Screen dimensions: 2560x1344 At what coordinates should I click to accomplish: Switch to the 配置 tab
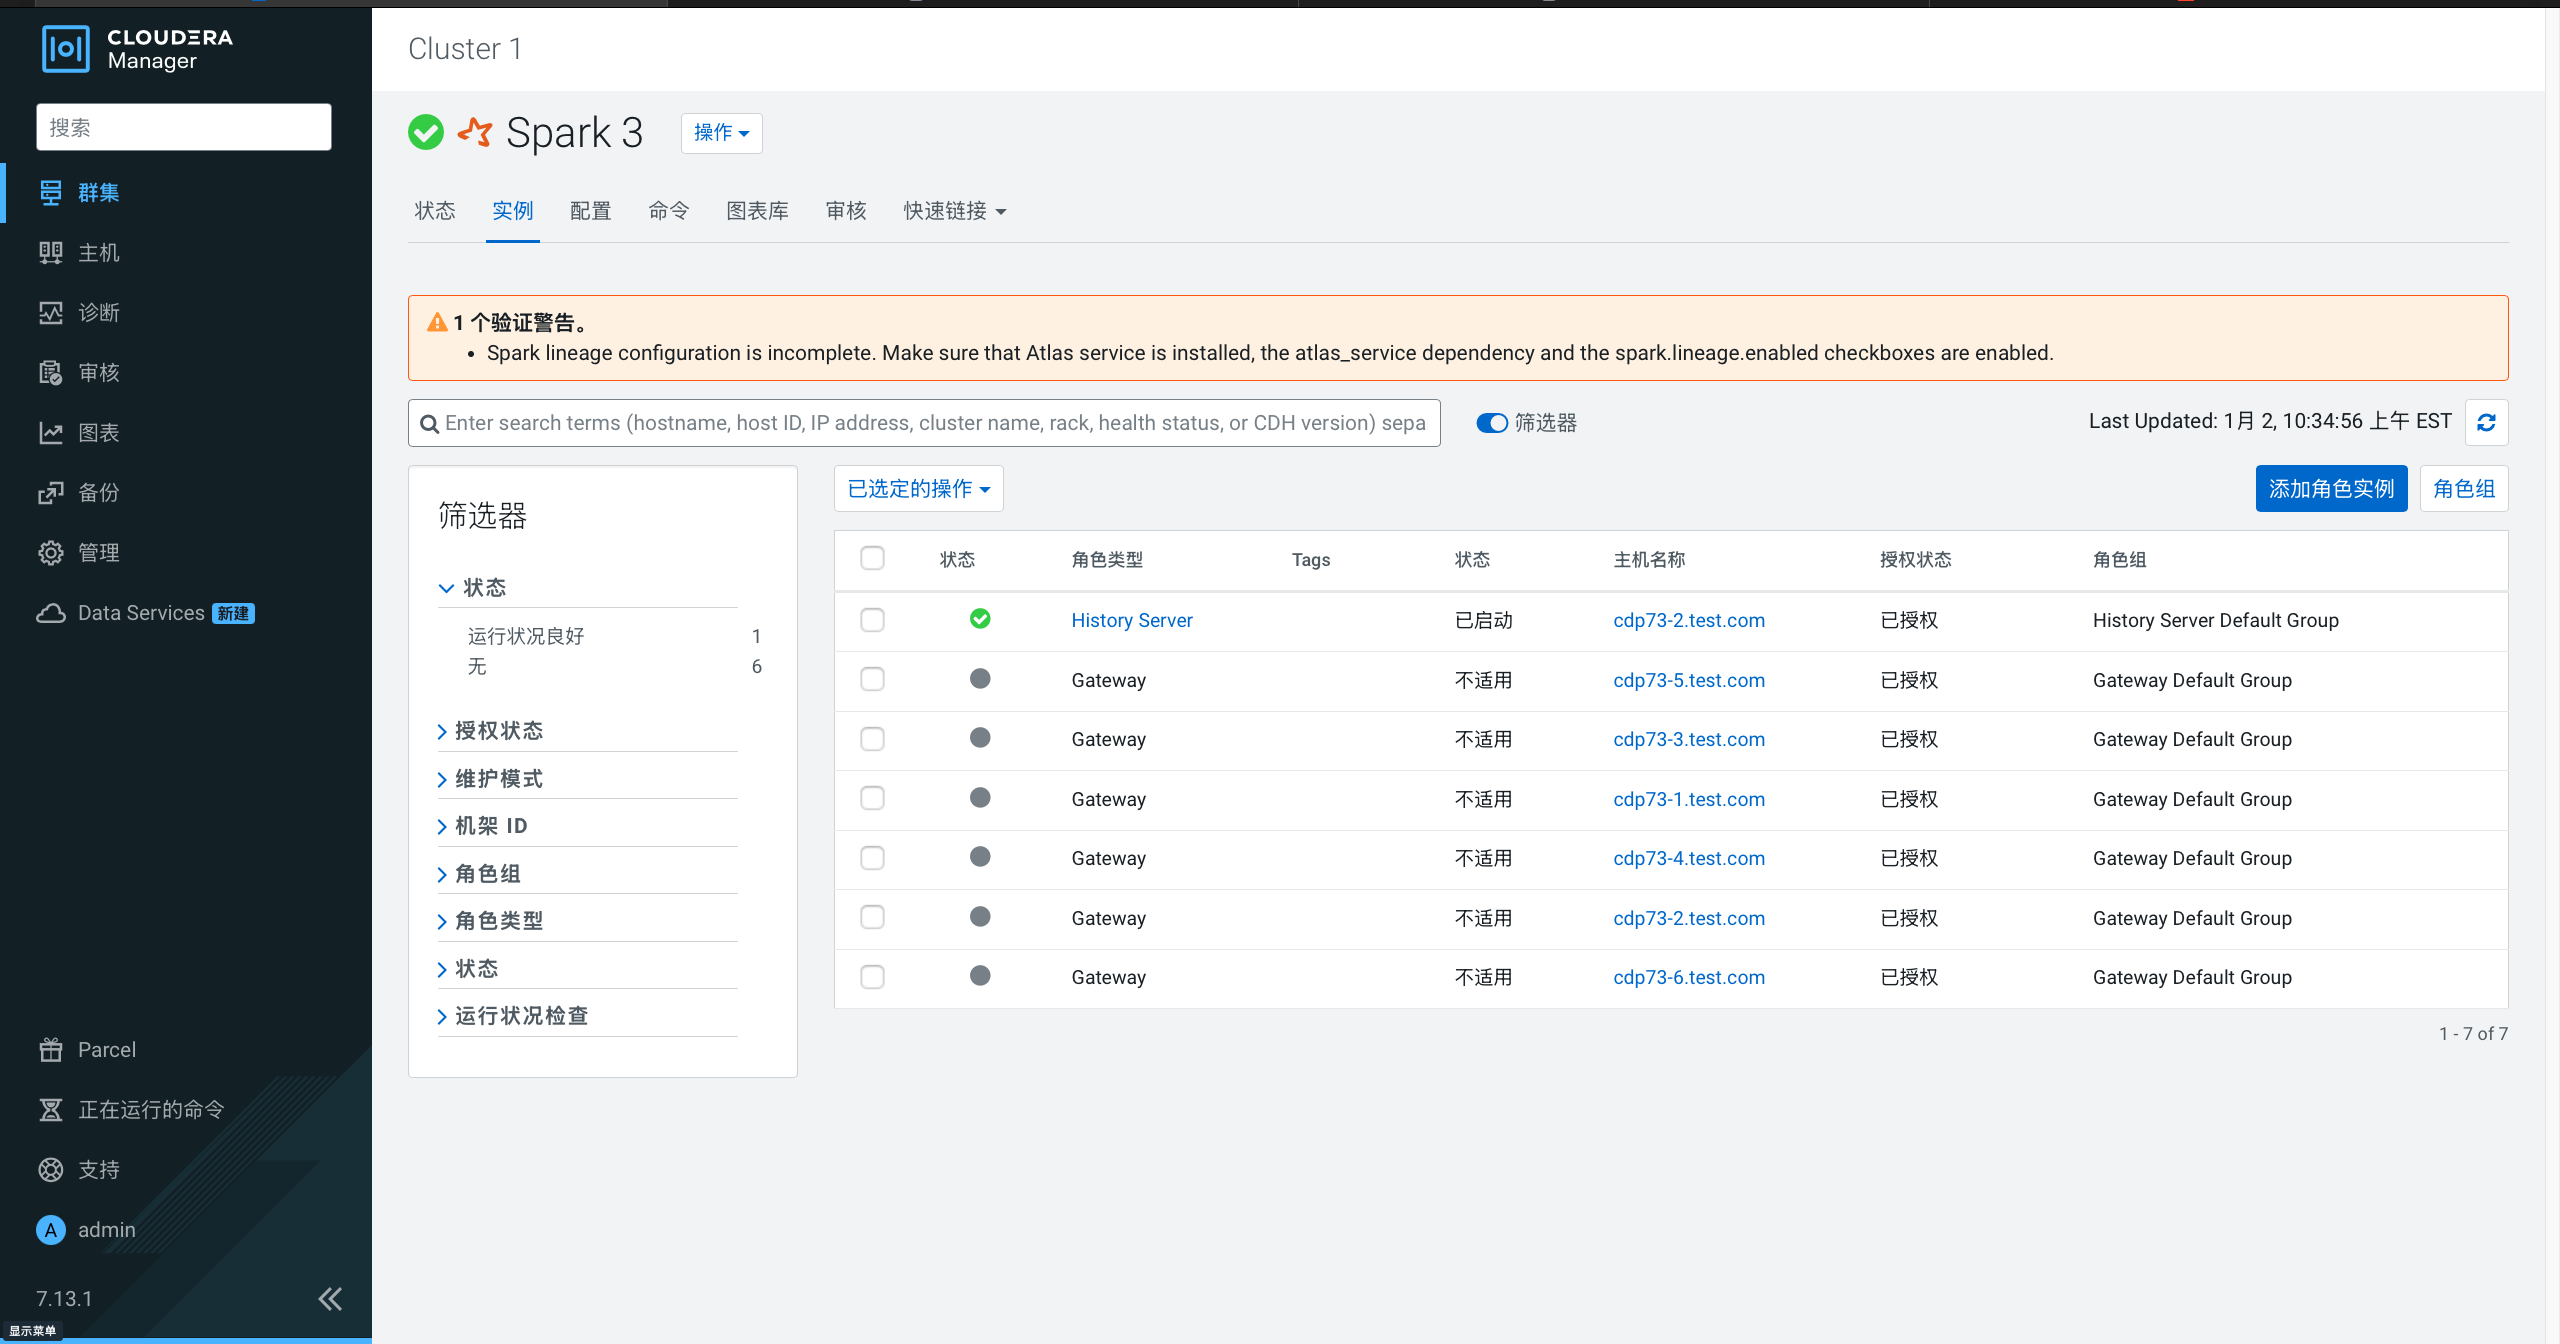coord(590,211)
